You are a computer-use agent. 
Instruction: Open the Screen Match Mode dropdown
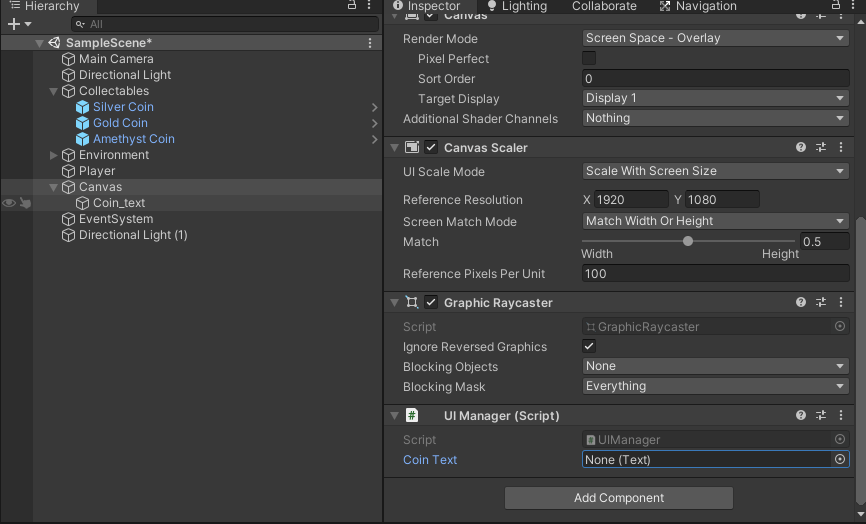[716, 221]
